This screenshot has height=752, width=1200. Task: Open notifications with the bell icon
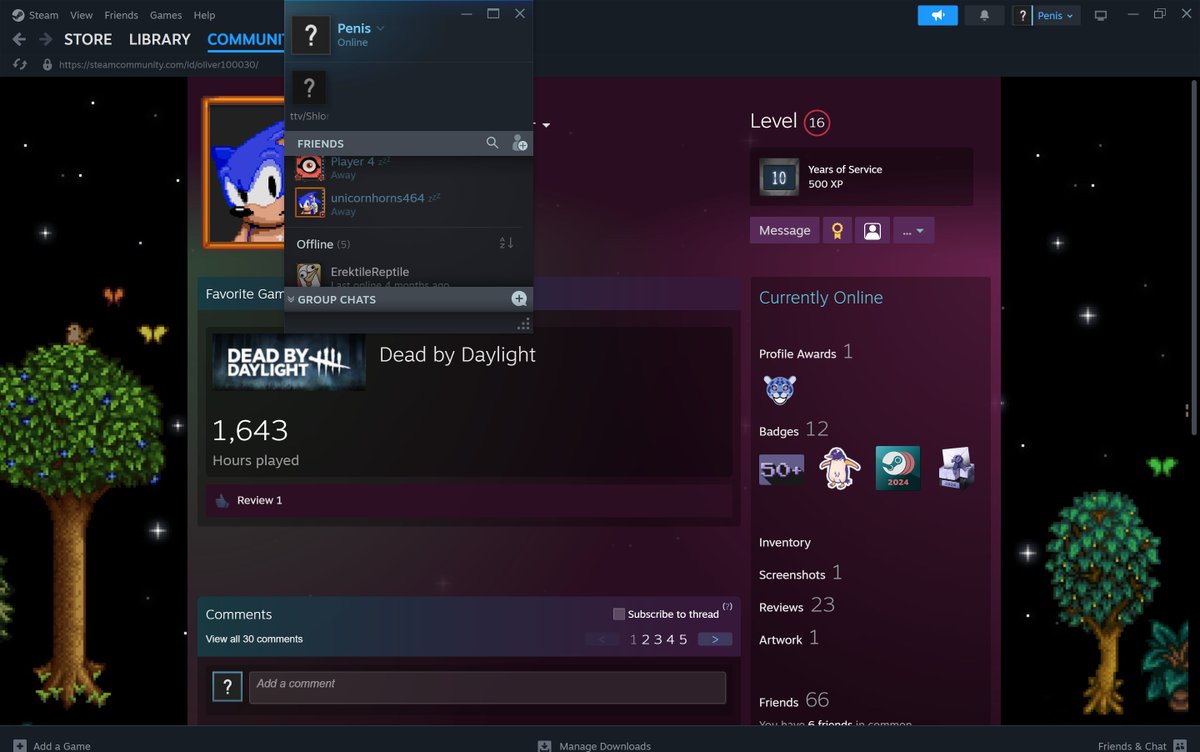(985, 15)
